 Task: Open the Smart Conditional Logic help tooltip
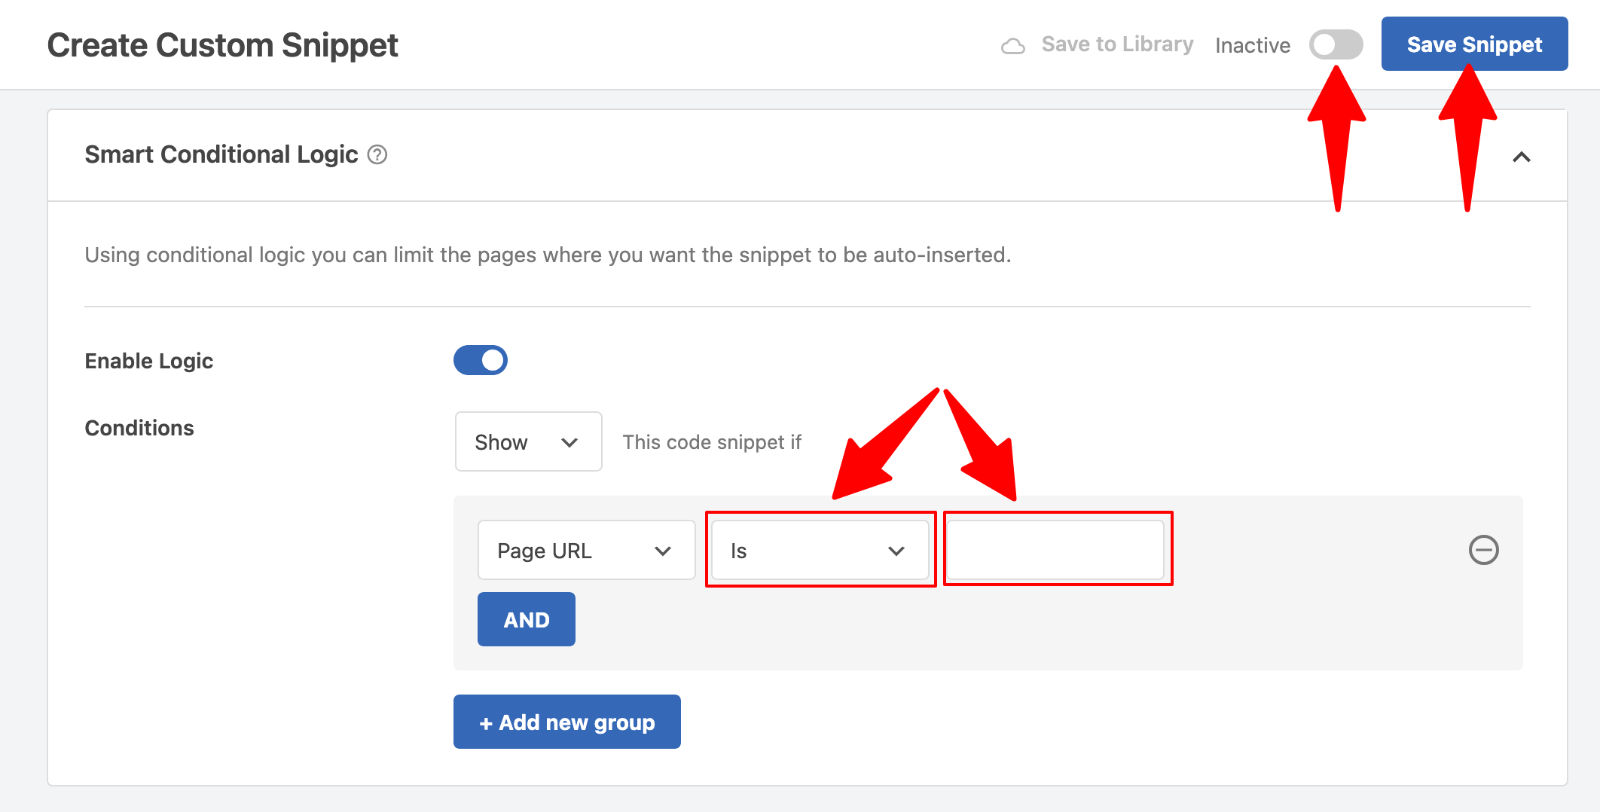coord(377,154)
